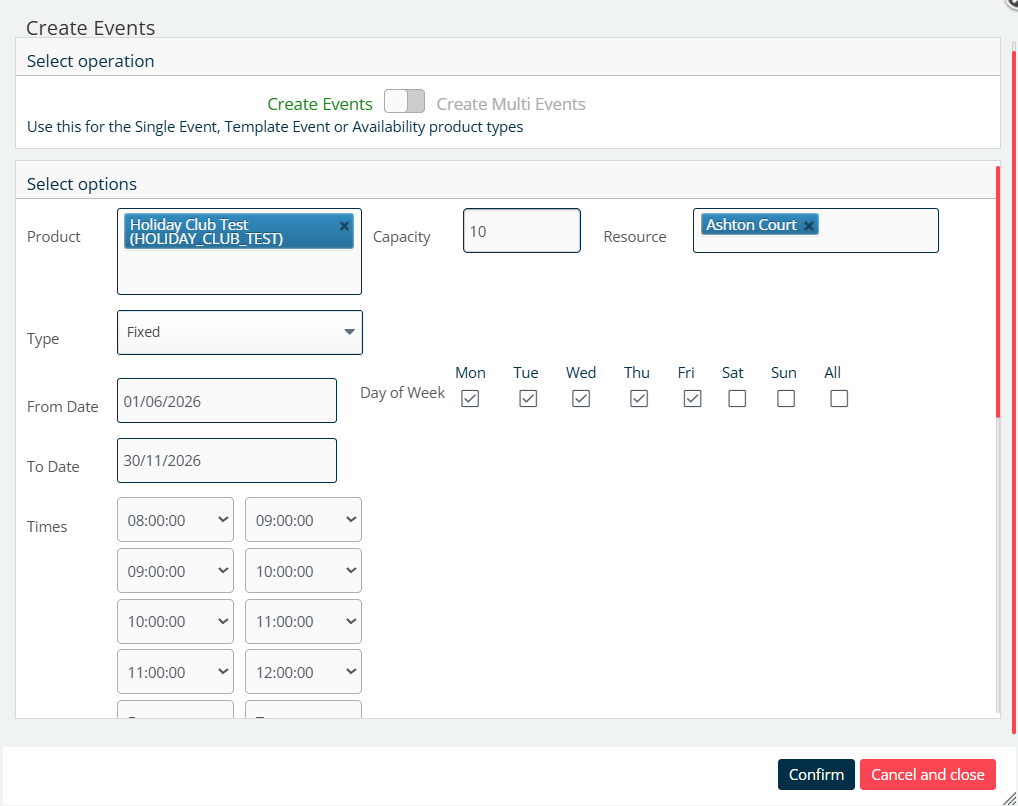Click the Capacity input field
The height and width of the screenshot is (806, 1018).
522,231
